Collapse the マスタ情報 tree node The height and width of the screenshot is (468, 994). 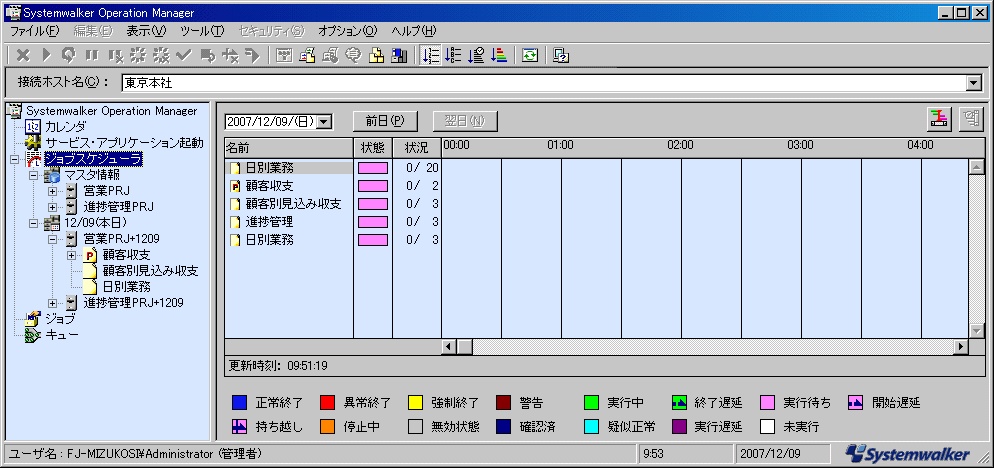pyautogui.click(x=33, y=175)
